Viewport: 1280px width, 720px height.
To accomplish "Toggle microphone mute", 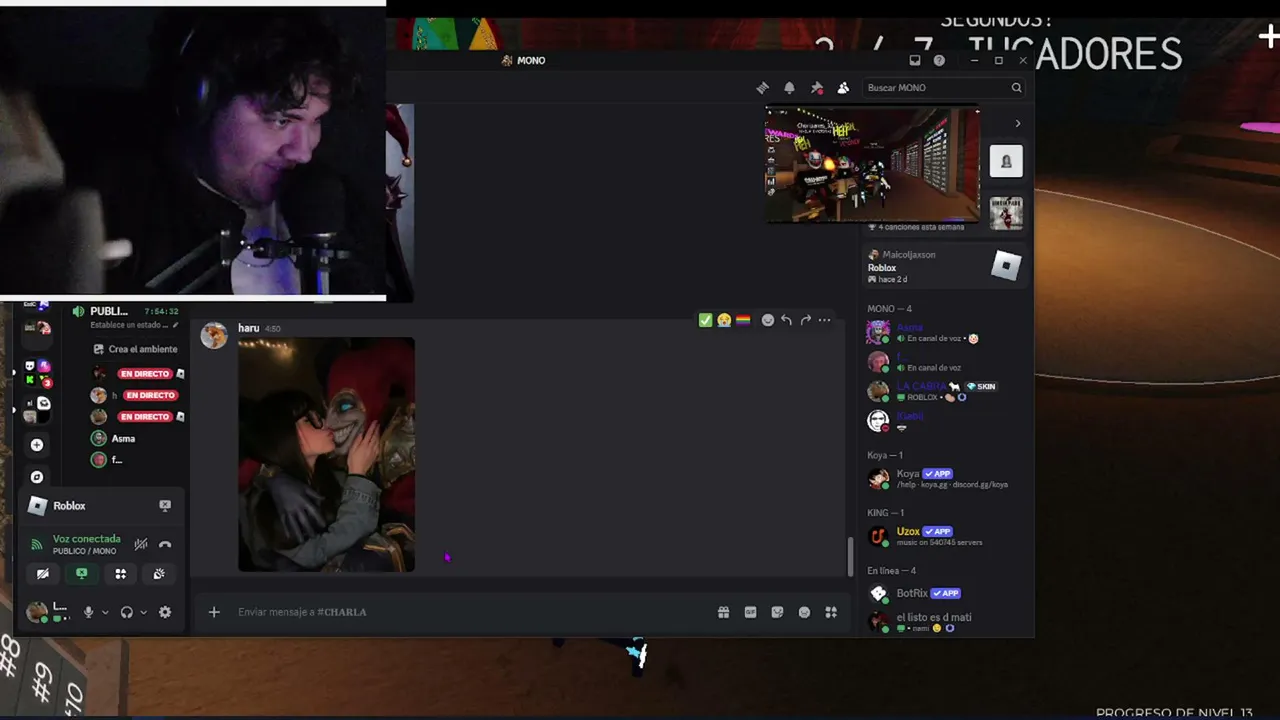I will 88,612.
